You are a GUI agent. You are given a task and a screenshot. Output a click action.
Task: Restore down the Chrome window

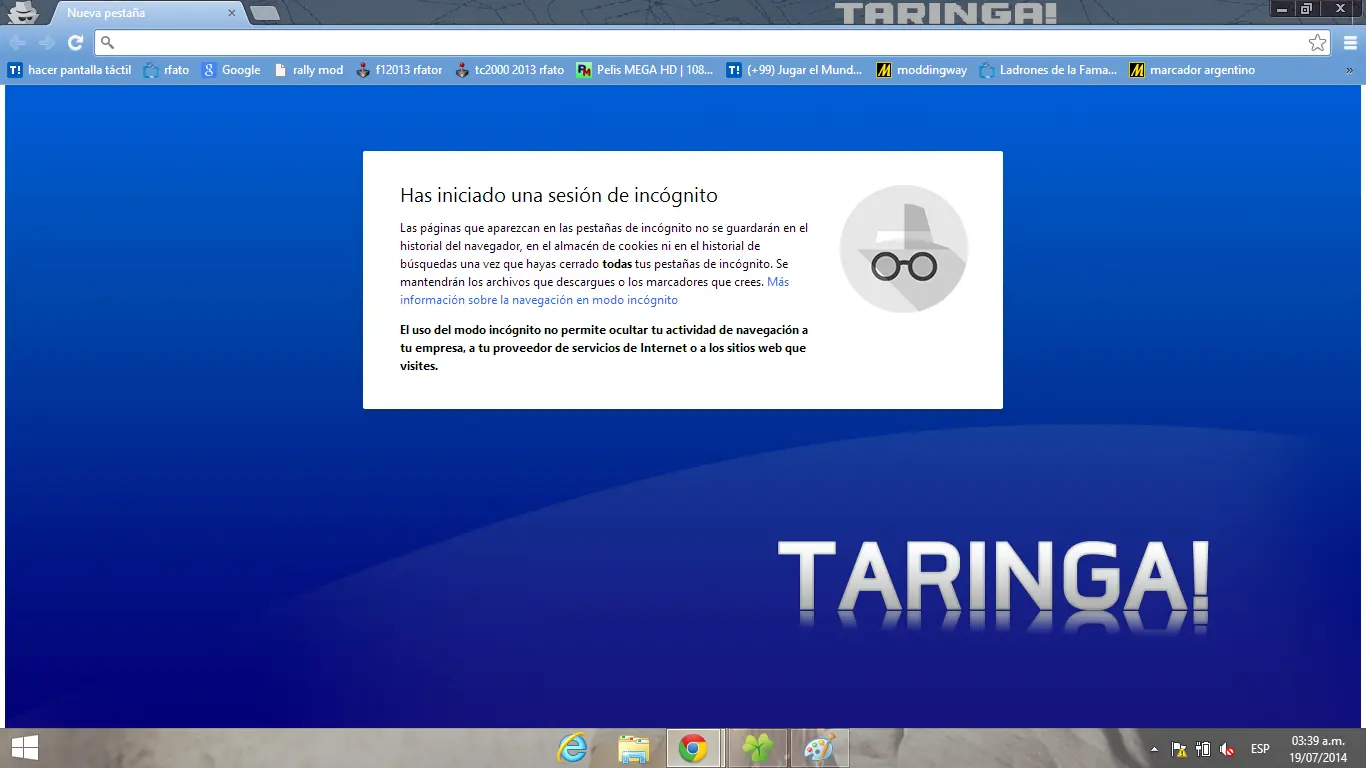pos(1306,8)
